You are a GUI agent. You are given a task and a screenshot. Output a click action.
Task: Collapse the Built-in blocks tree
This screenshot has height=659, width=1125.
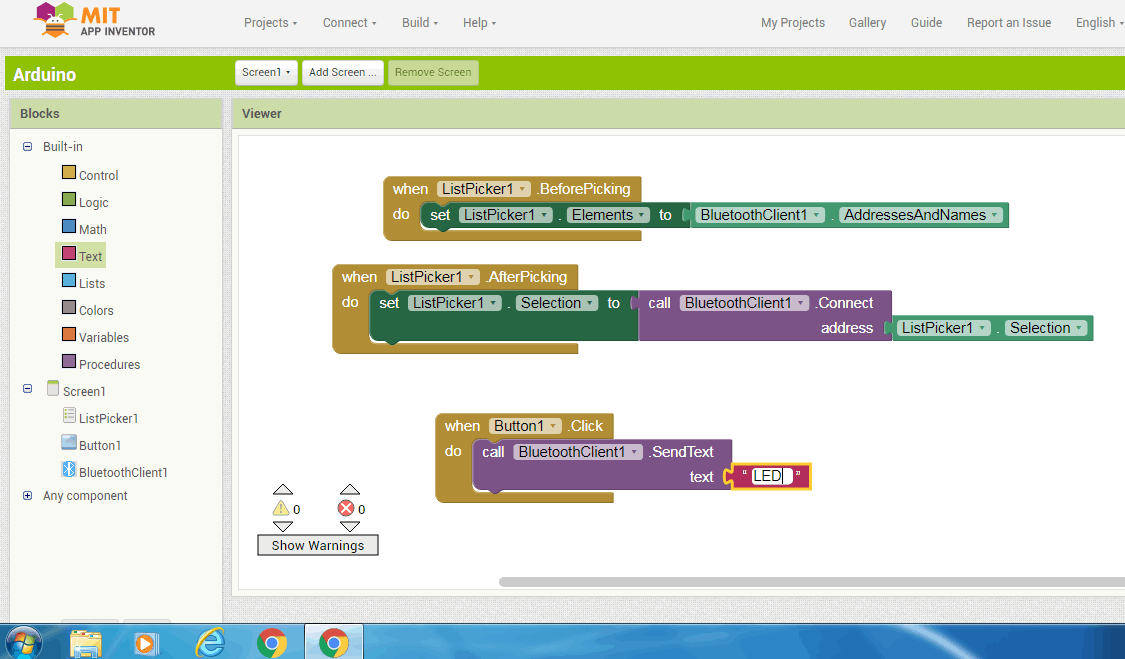(27, 146)
